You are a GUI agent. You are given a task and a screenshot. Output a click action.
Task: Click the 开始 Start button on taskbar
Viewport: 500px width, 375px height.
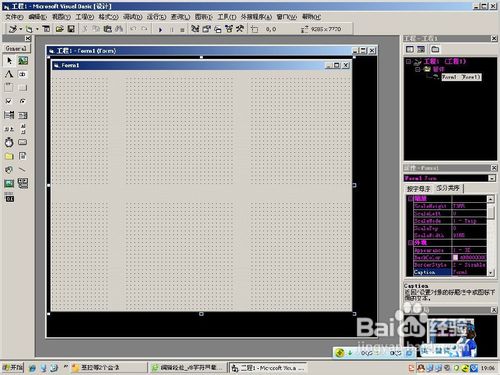tap(13, 368)
